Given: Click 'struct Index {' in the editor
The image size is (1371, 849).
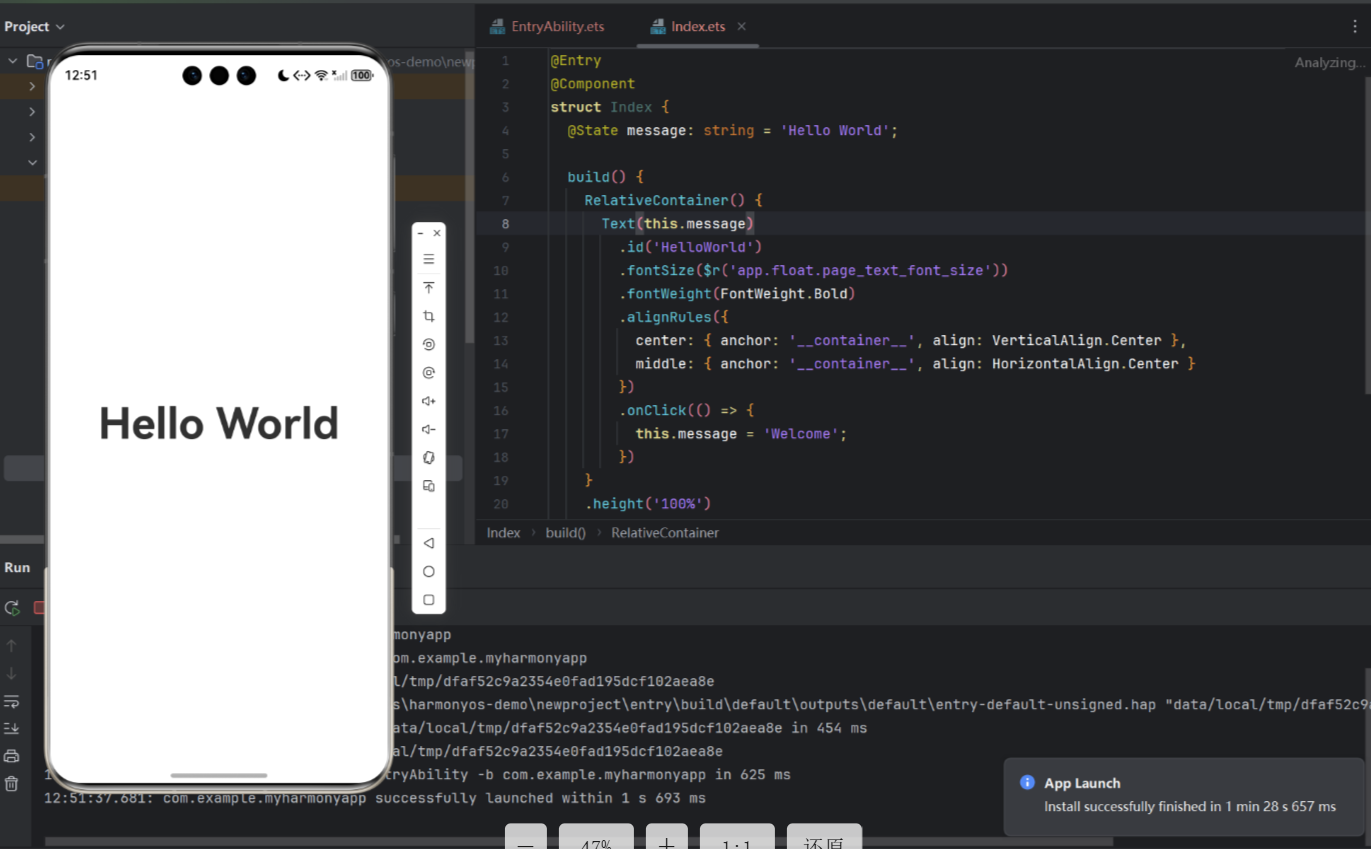Looking at the screenshot, I should (610, 107).
